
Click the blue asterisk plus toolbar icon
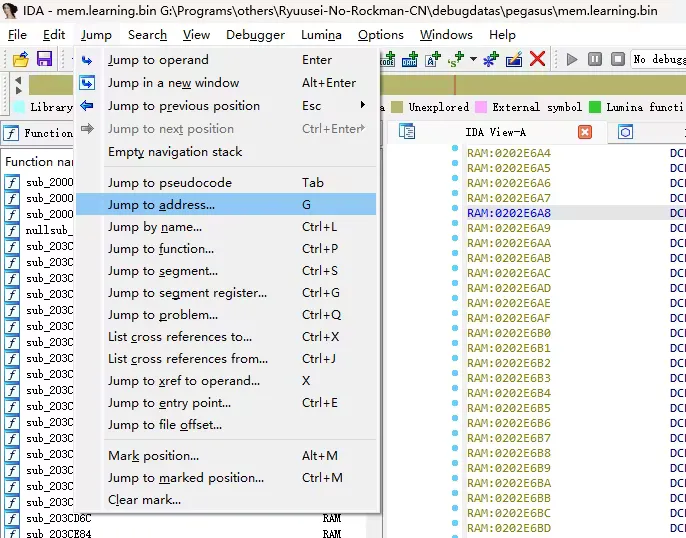(490, 60)
